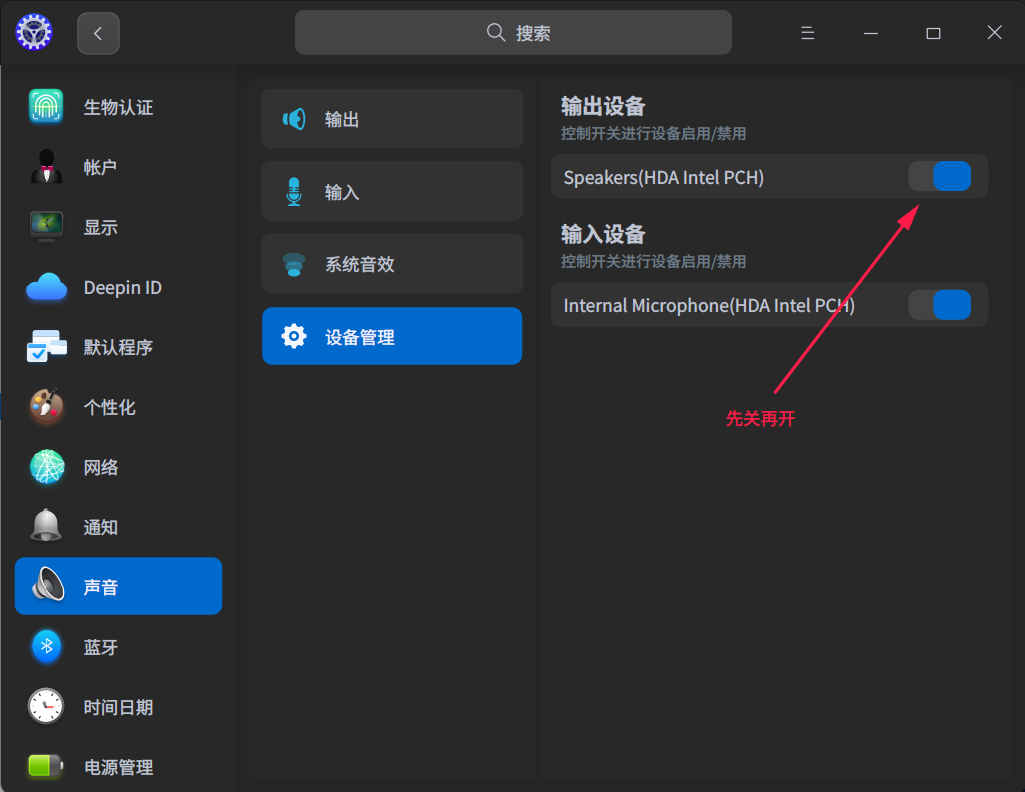Click the Deepin ID cloud icon

click(x=46, y=287)
